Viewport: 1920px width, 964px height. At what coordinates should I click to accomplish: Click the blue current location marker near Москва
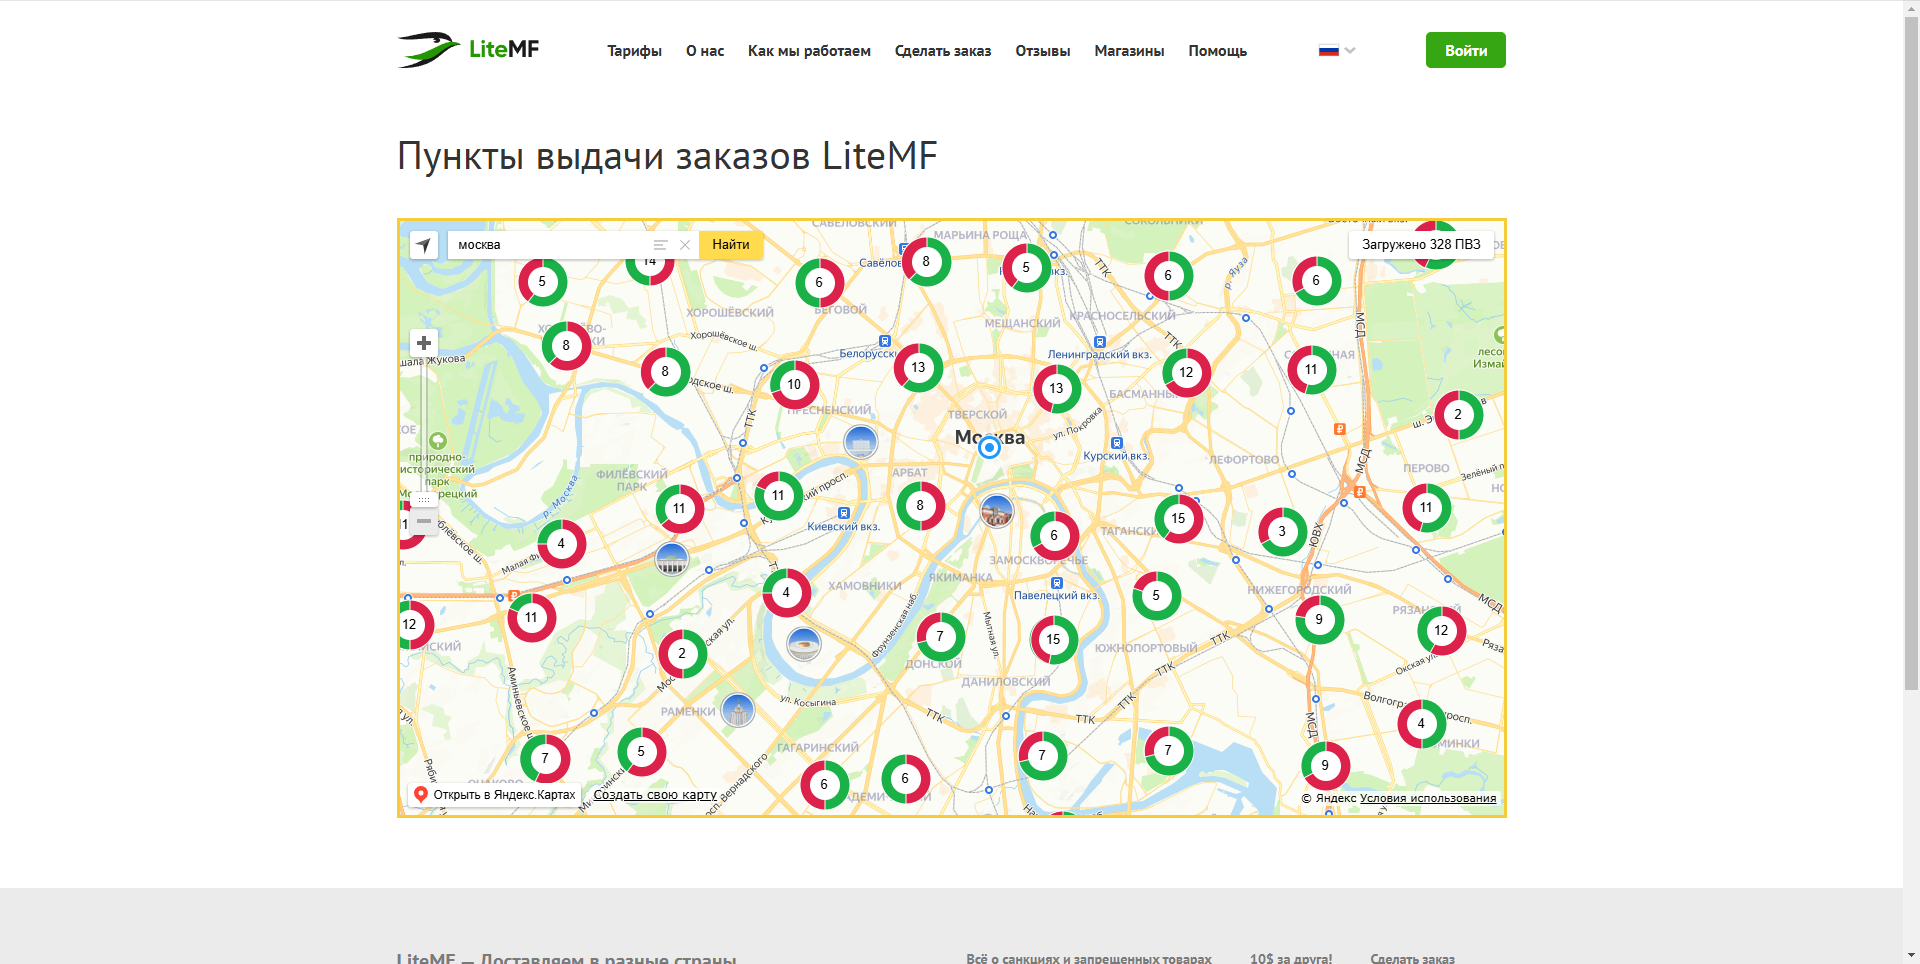pos(989,447)
